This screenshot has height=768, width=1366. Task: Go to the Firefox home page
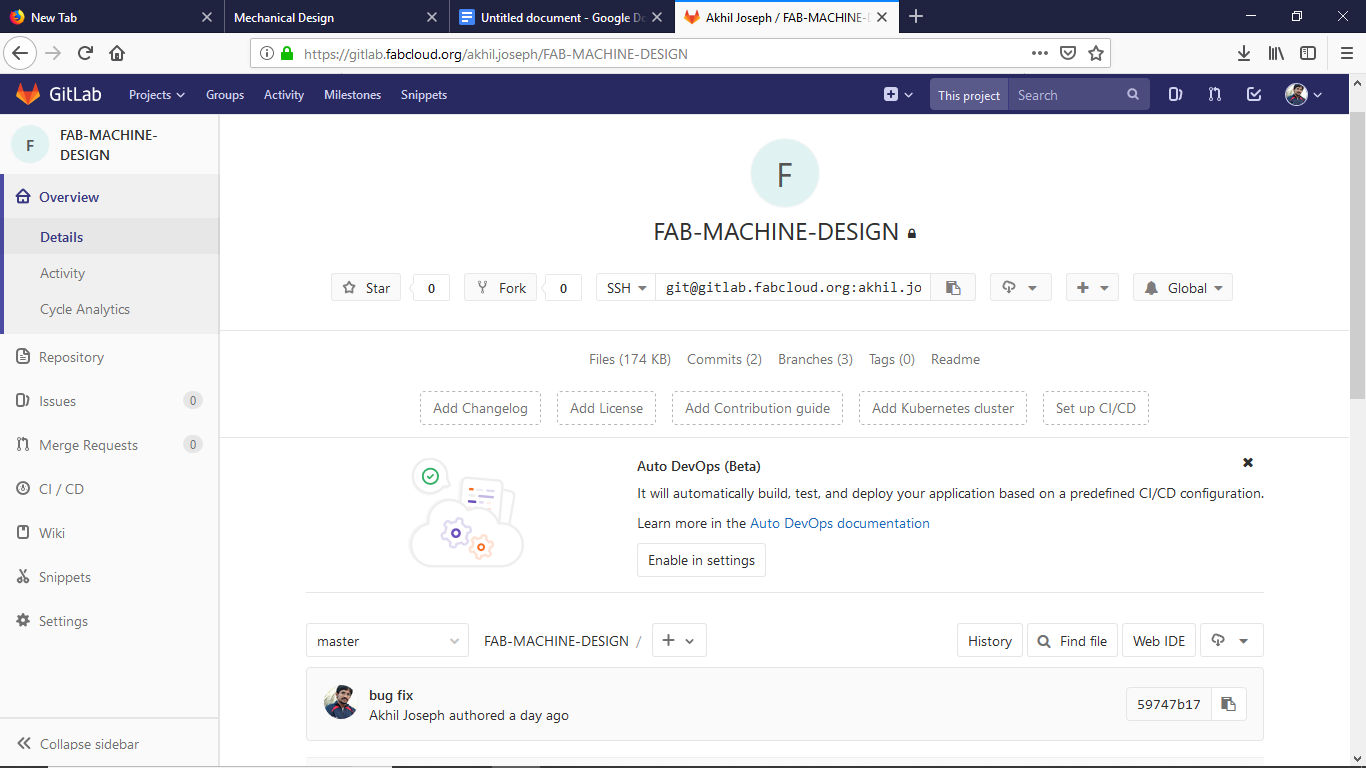[x=117, y=53]
